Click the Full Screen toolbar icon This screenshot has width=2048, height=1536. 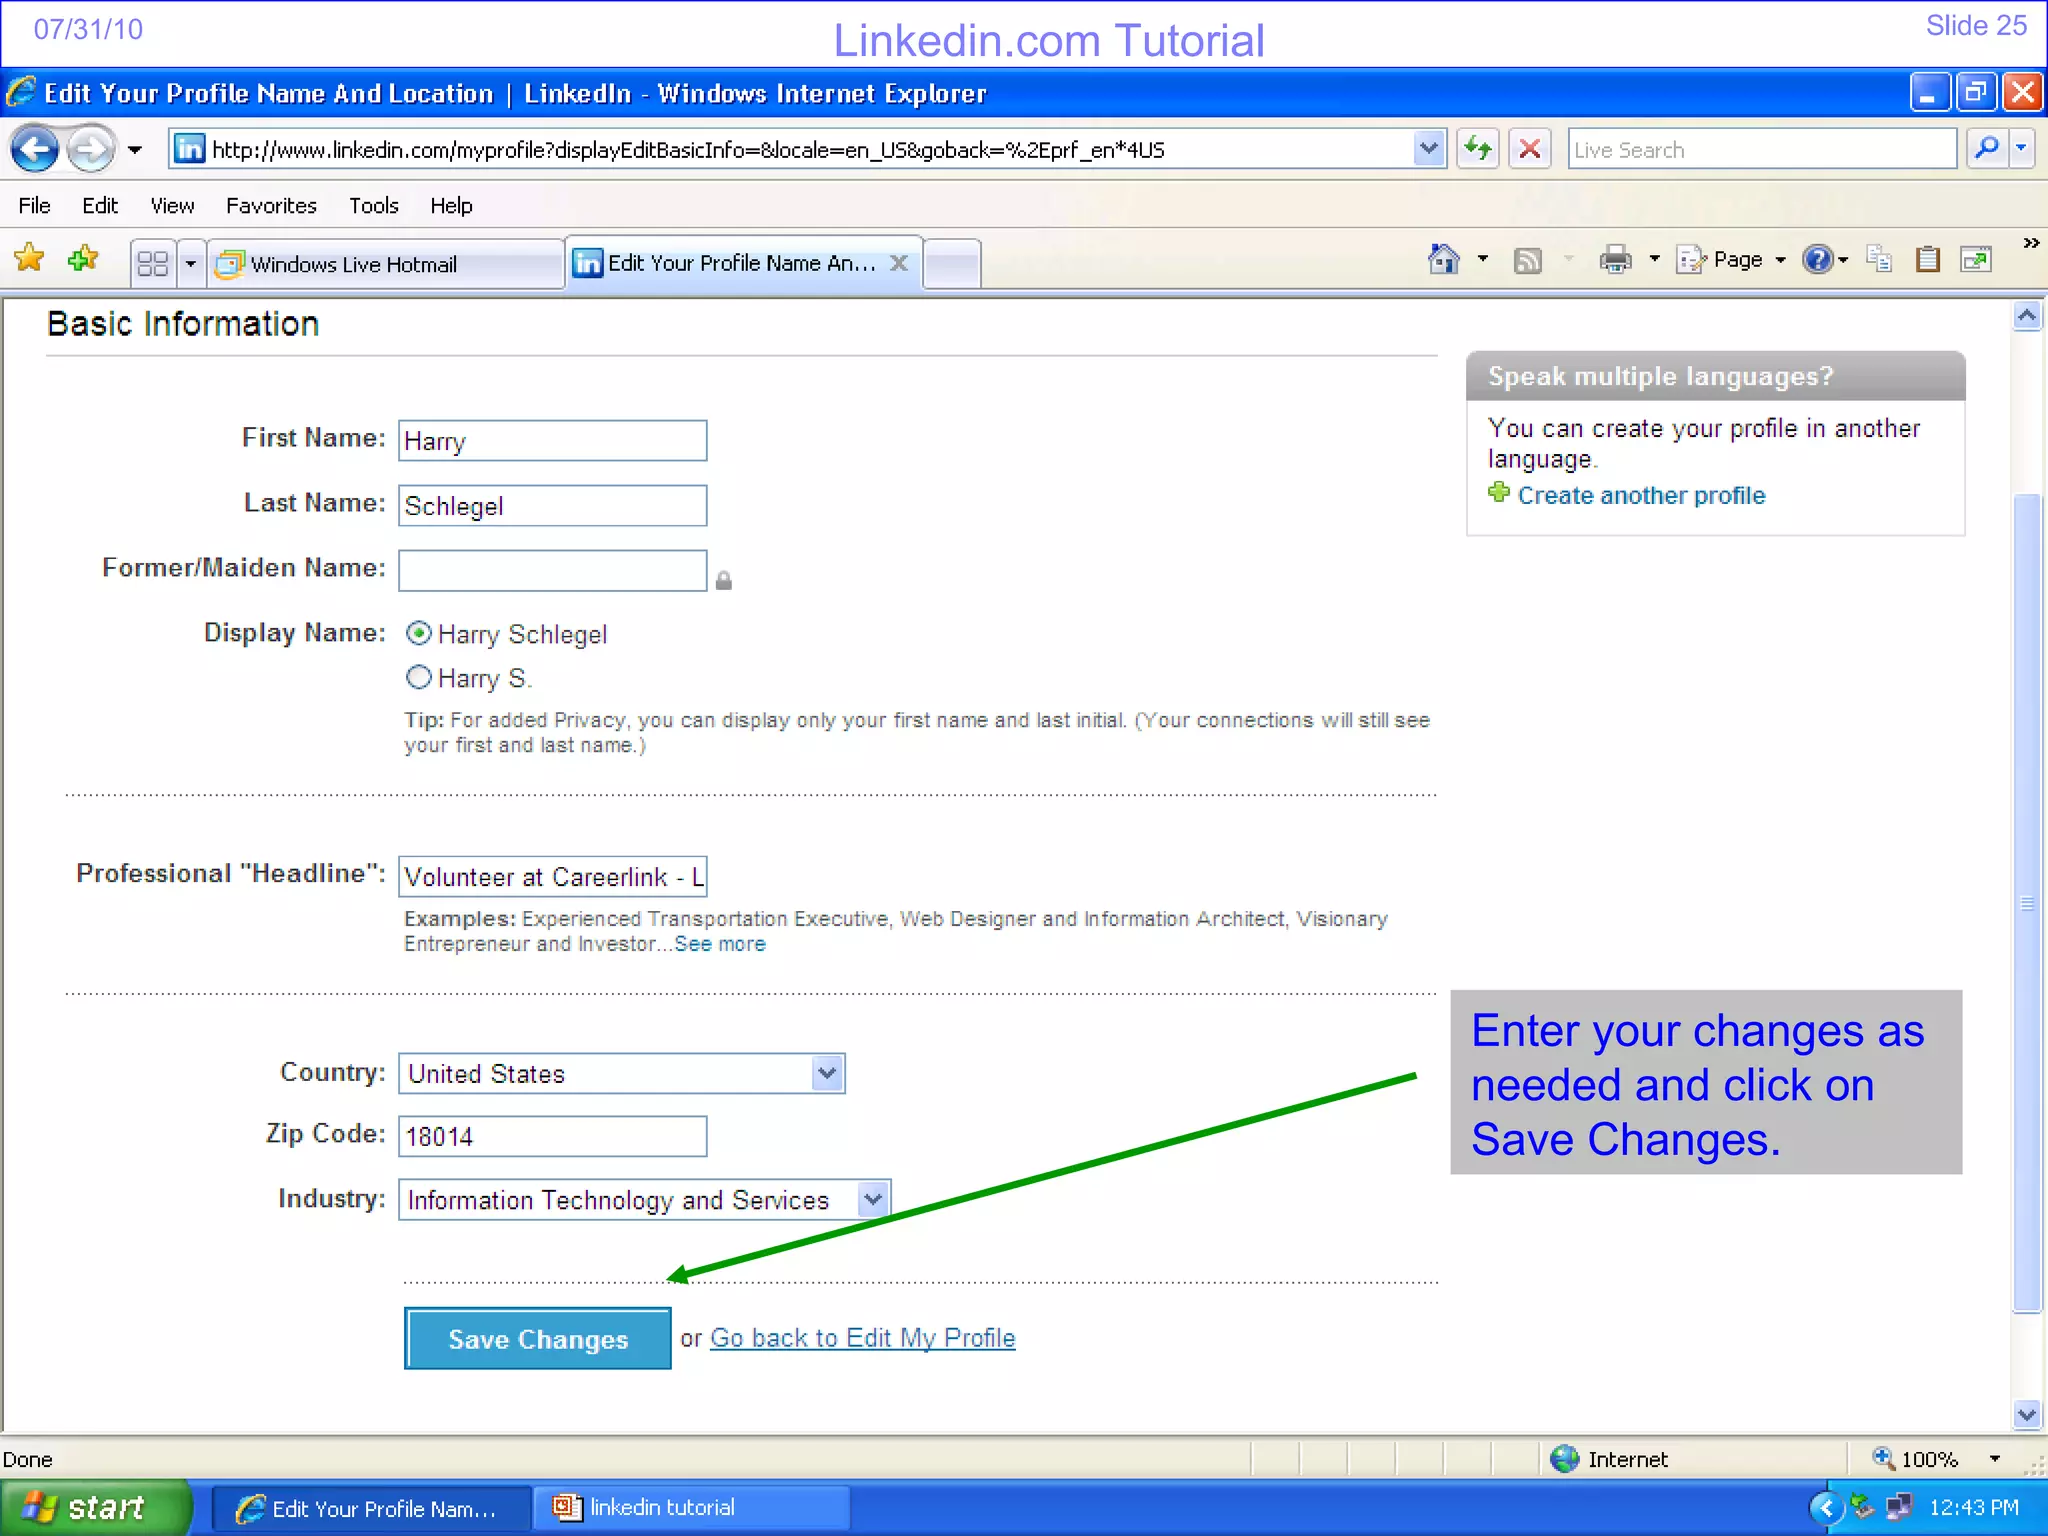click(1977, 260)
